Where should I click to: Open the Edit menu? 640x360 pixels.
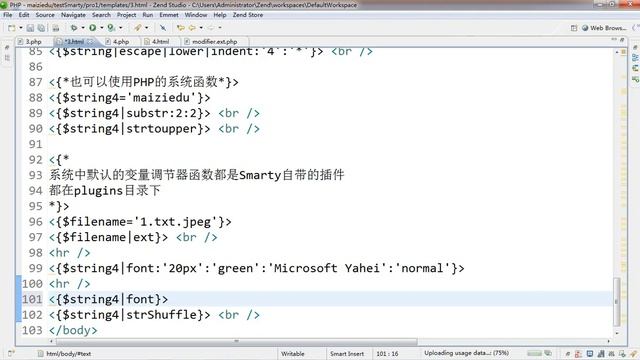click(x=24, y=15)
